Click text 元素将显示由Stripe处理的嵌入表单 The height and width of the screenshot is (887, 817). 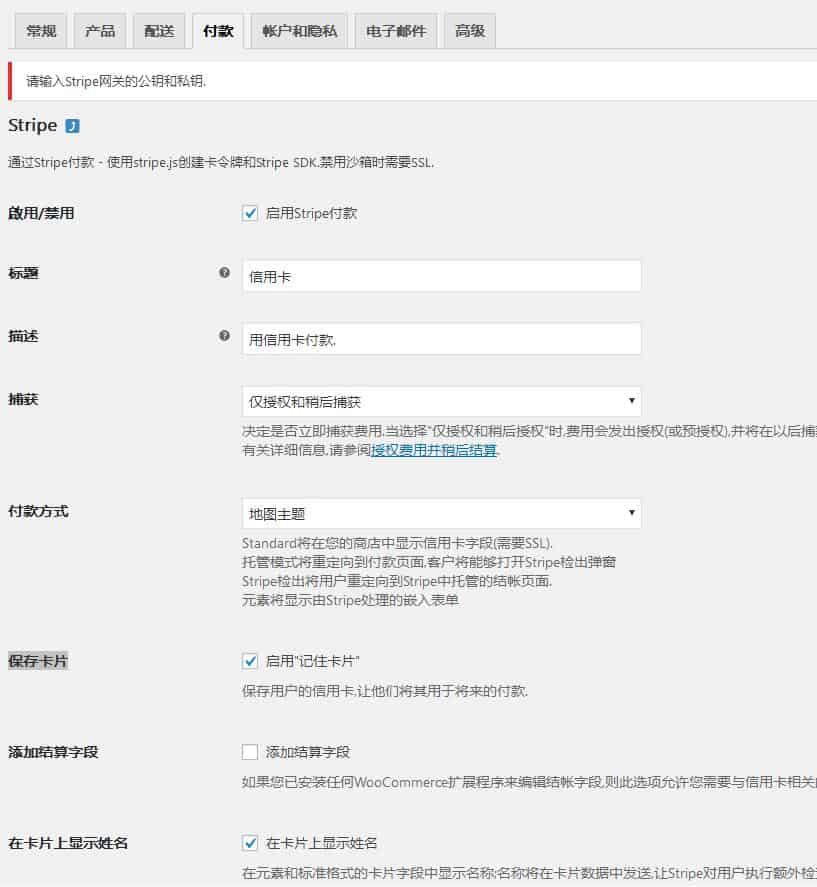tap(350, 600)
